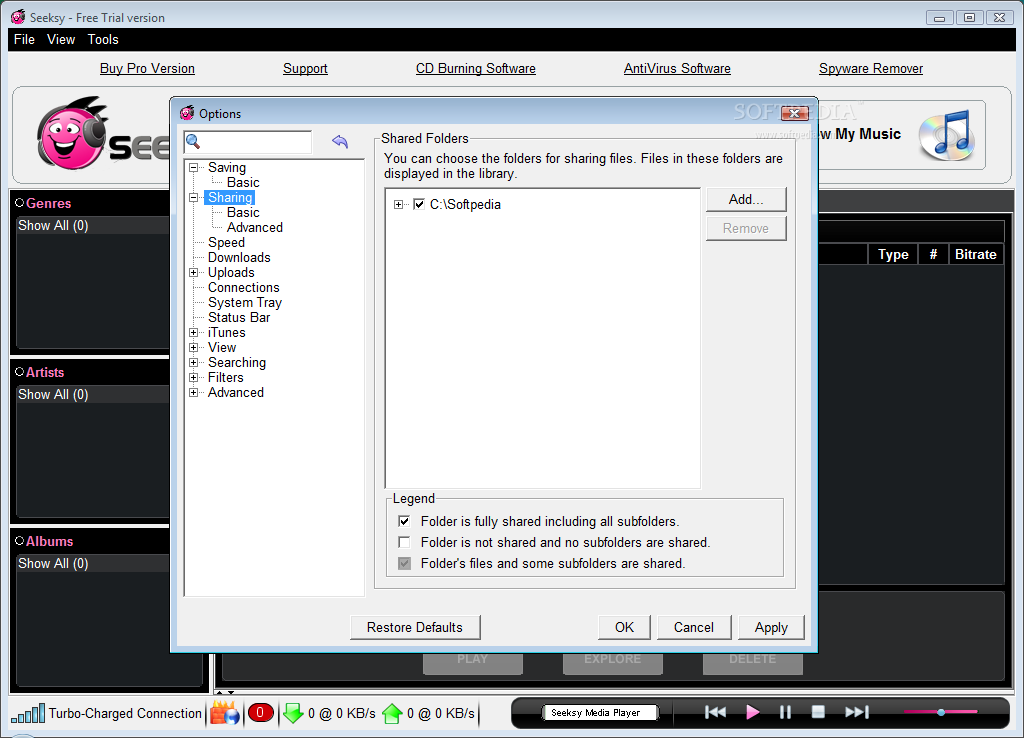
Task: Click the Options dialog title icon
Action: pyautogui.click(x=187, y=113)
